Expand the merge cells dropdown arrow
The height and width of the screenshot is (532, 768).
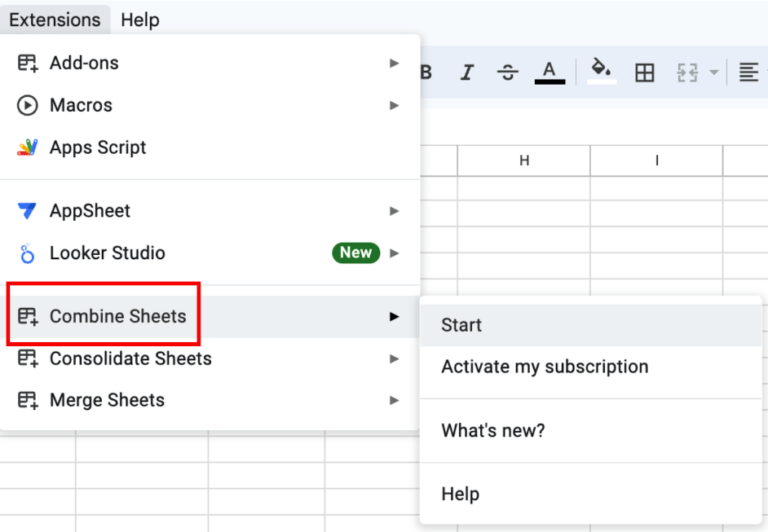(x=714, y=72)
